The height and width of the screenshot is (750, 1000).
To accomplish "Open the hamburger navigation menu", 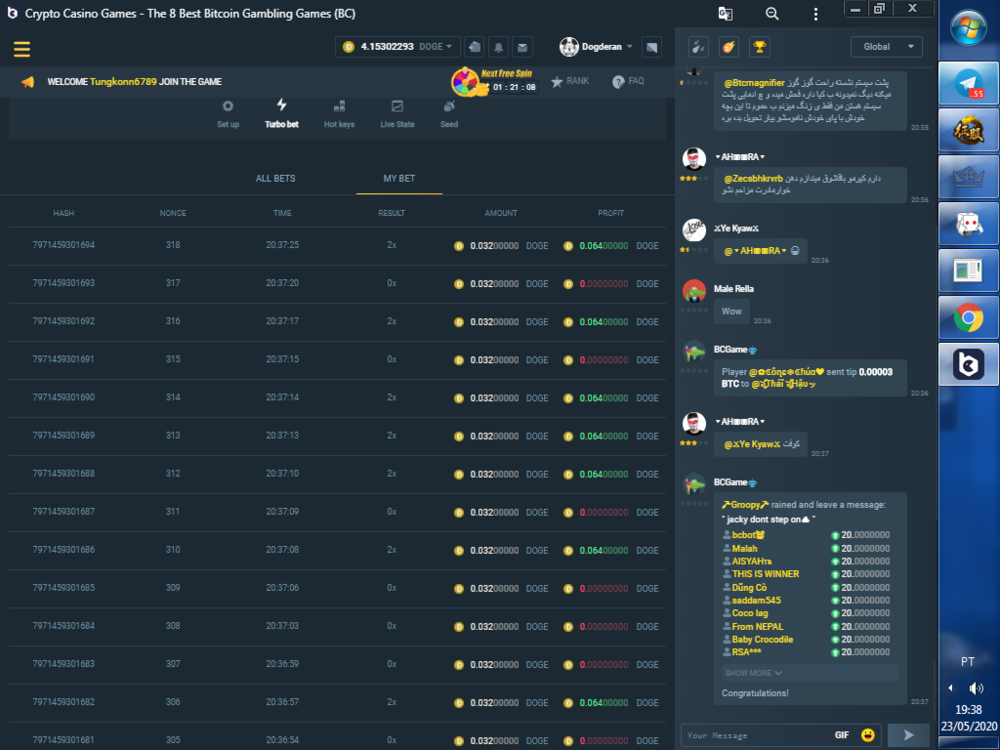I will [x=21, y=48].
